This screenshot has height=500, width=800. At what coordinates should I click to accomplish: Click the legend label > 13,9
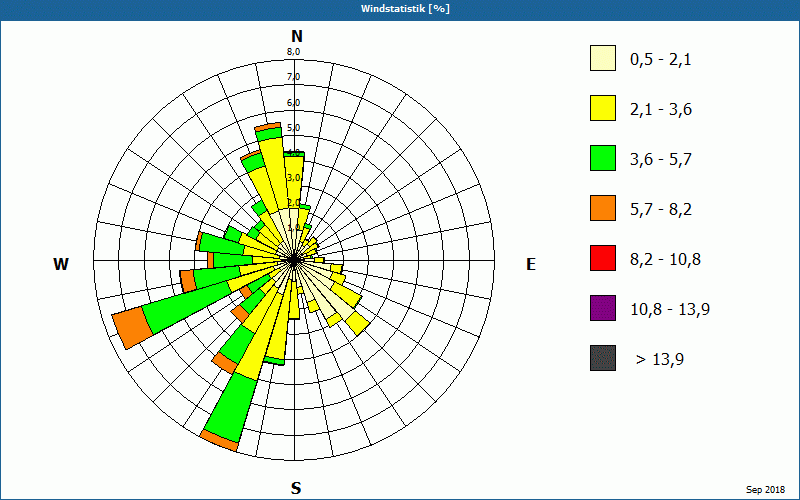tap(660, 360)
